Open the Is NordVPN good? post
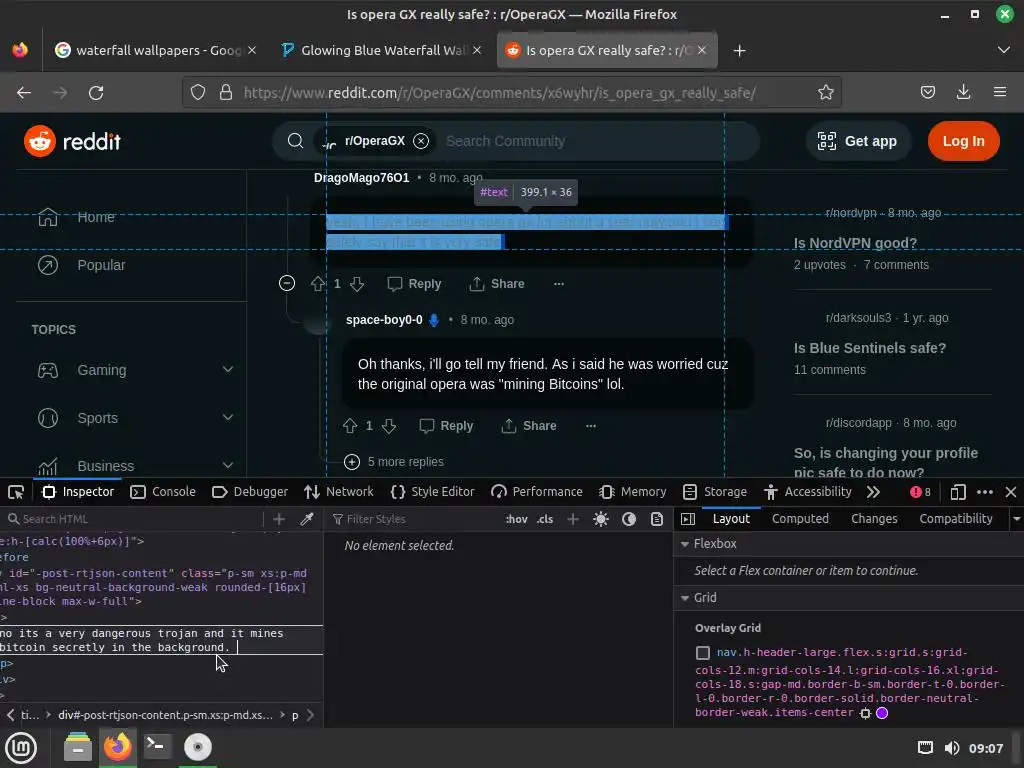The width and height of the screenshot is (1024, 768). coord(855,243)
